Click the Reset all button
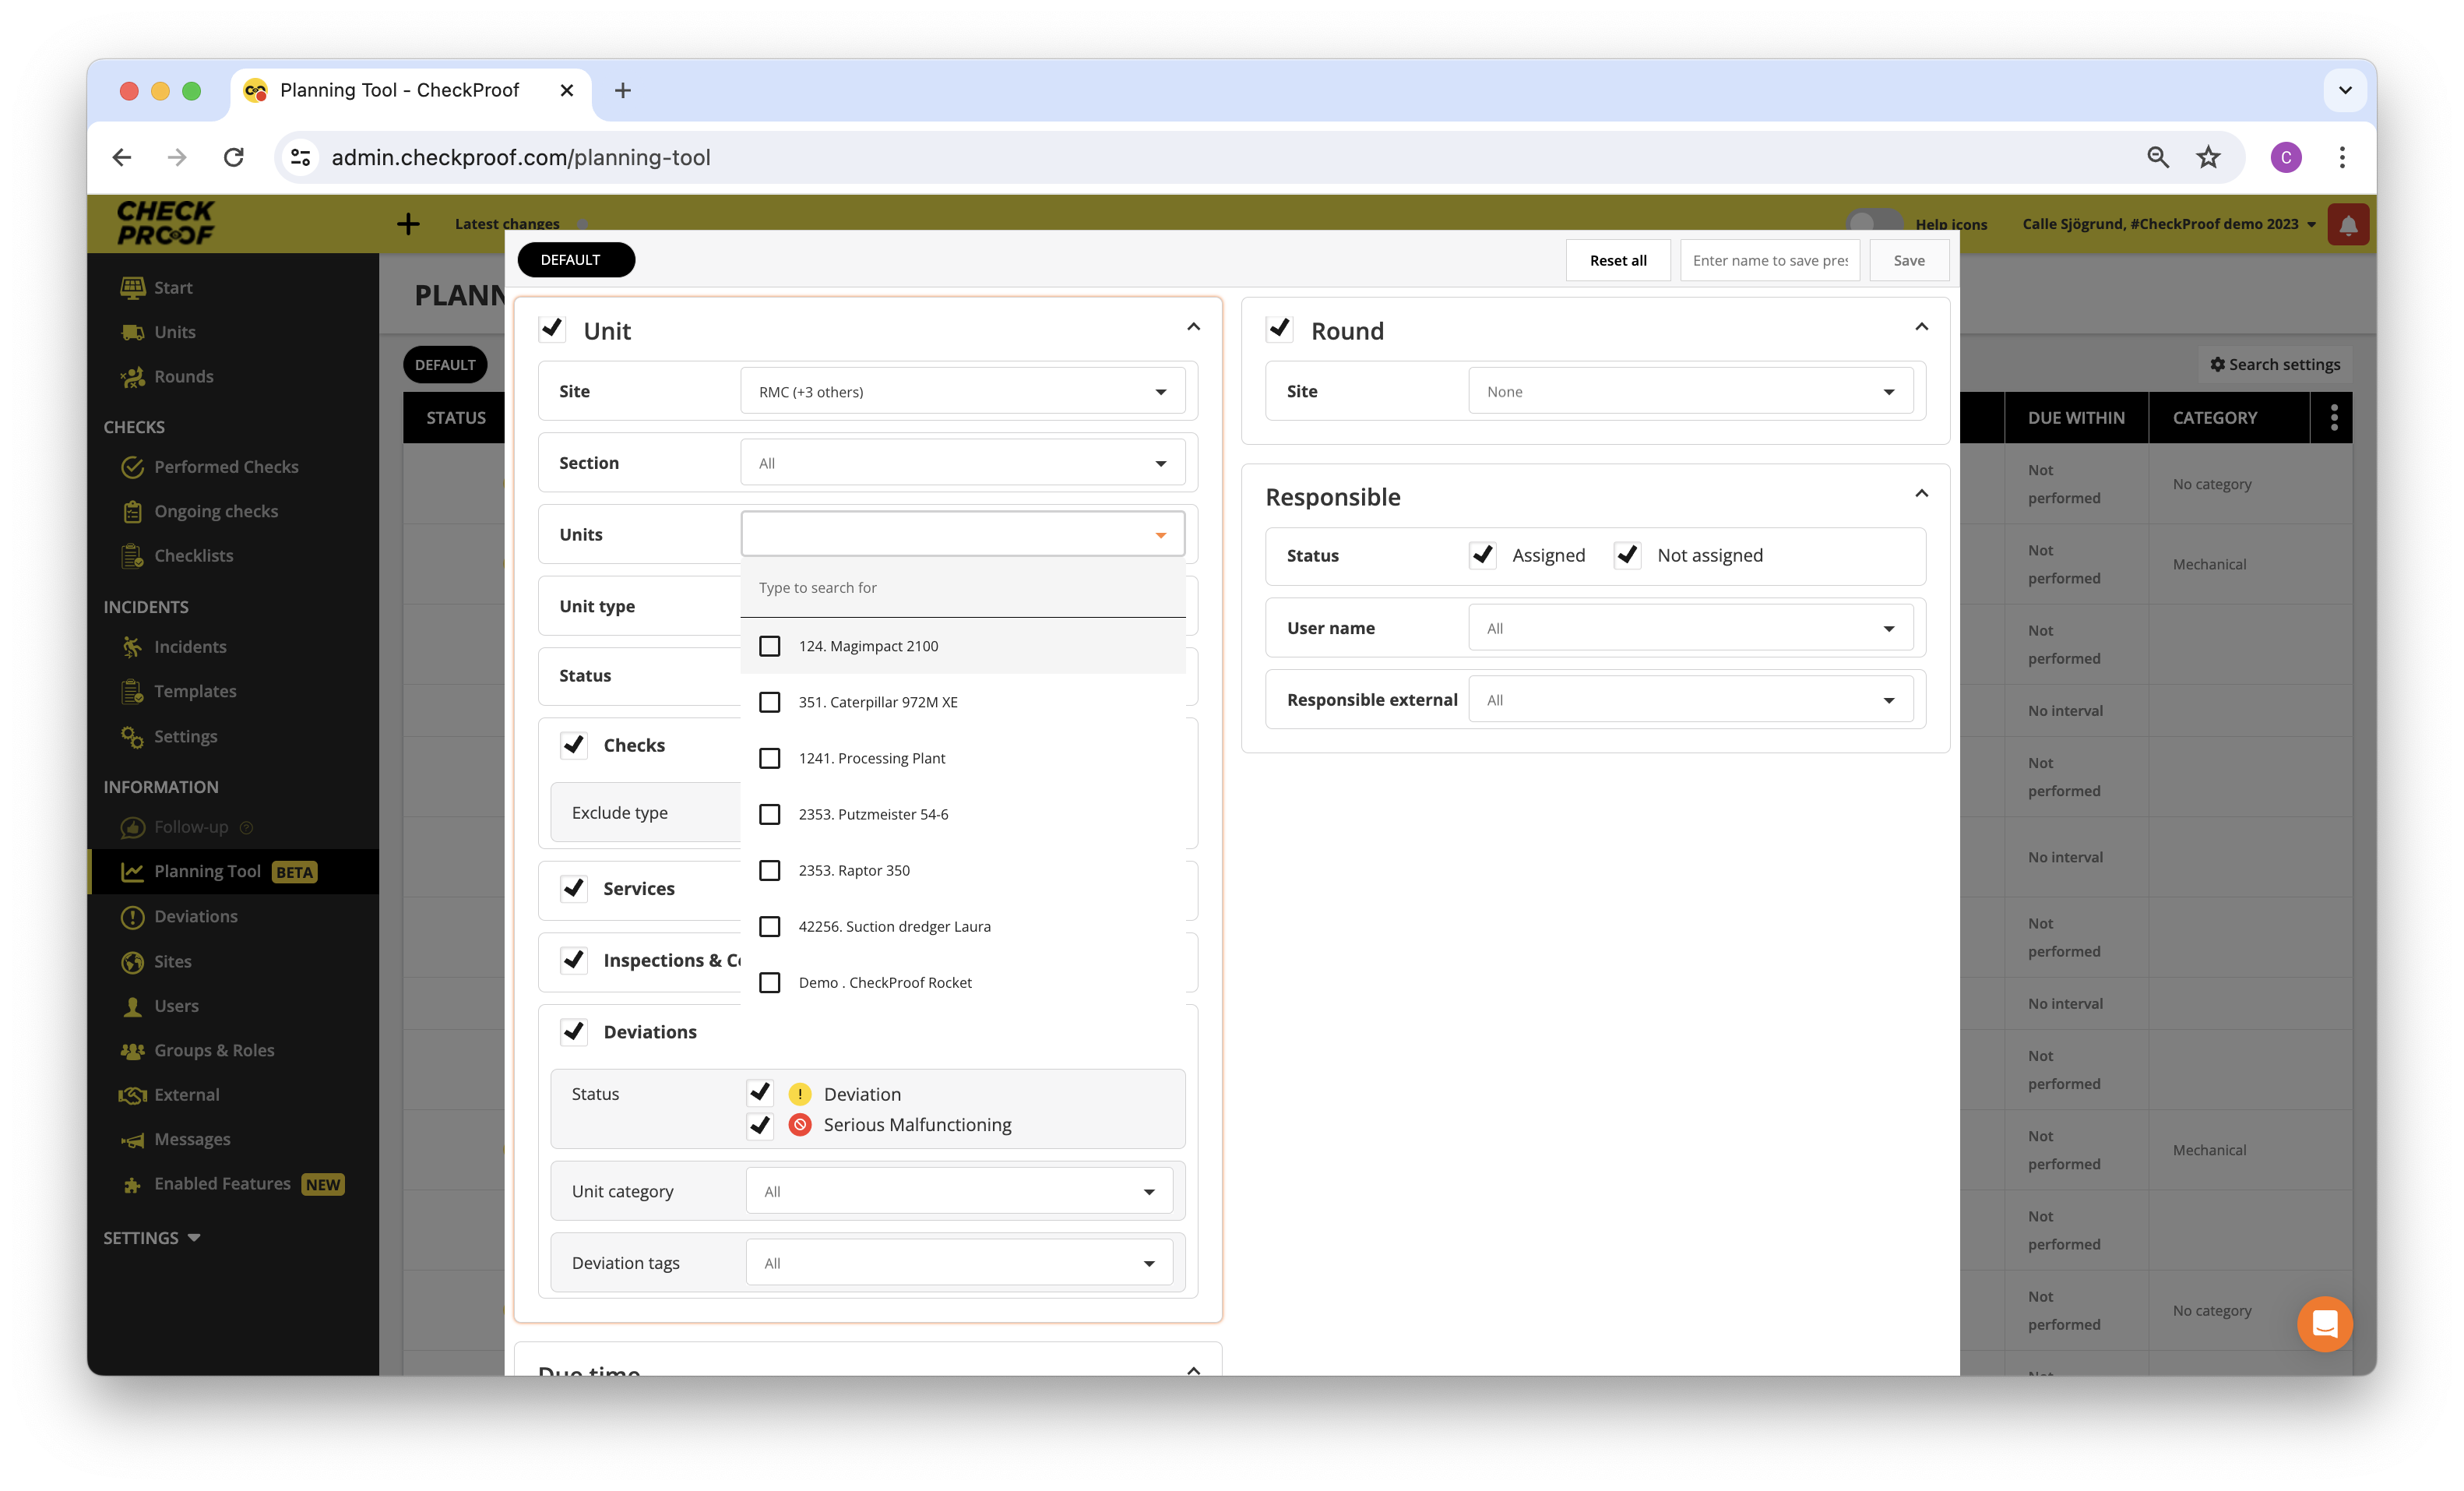This screenshot has width=2464, height=1491. coord(1617,260)
